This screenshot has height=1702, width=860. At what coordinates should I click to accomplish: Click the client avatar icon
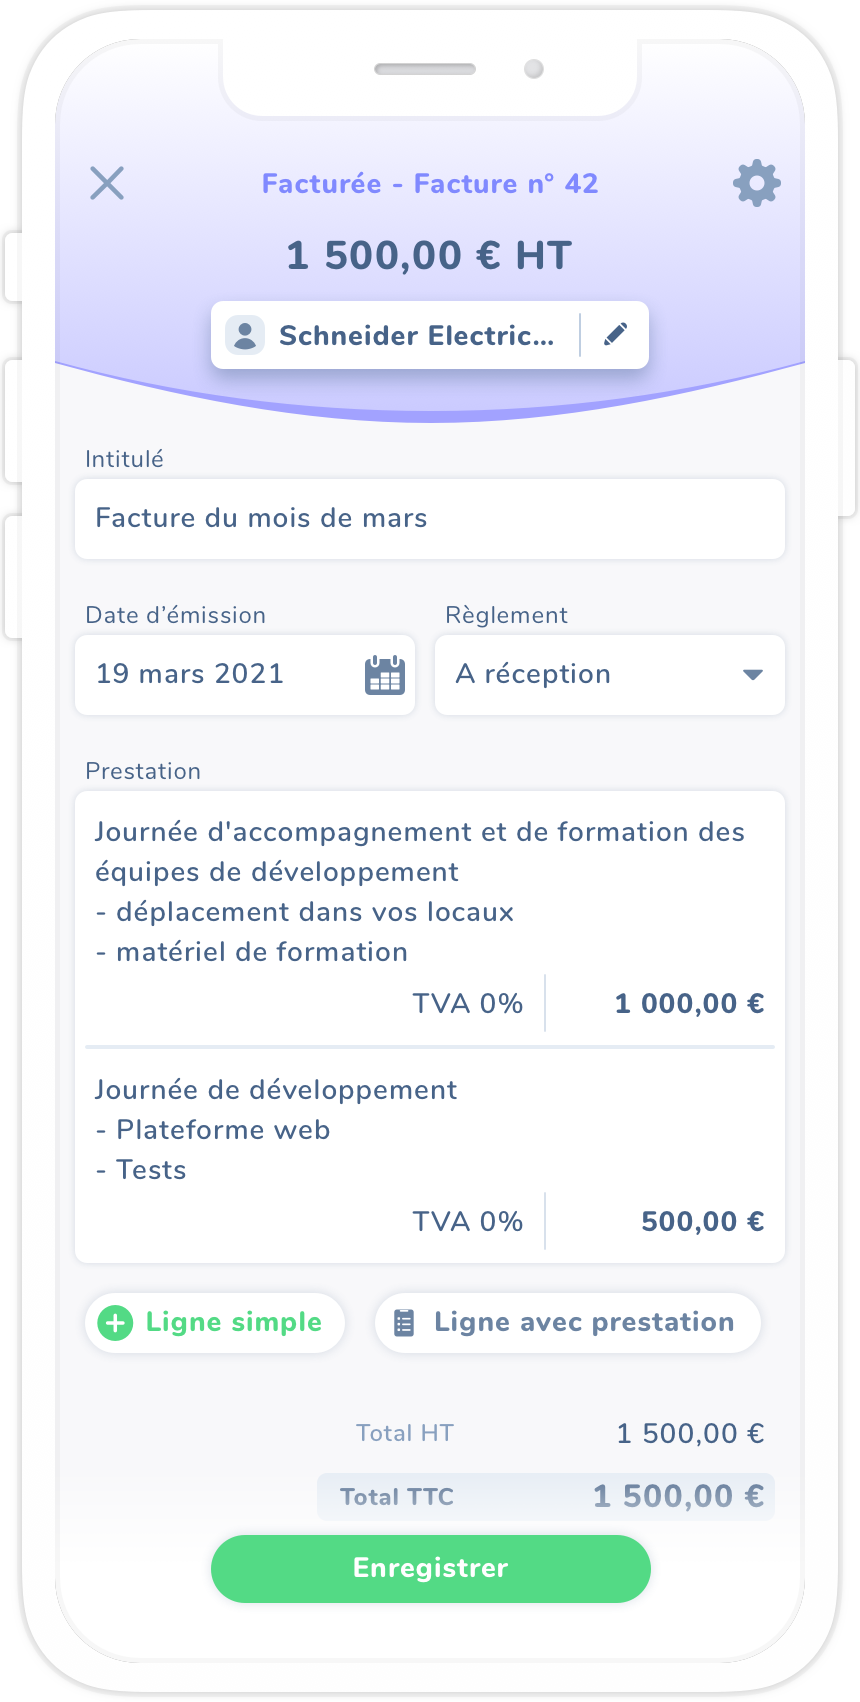tap(245, 335)
